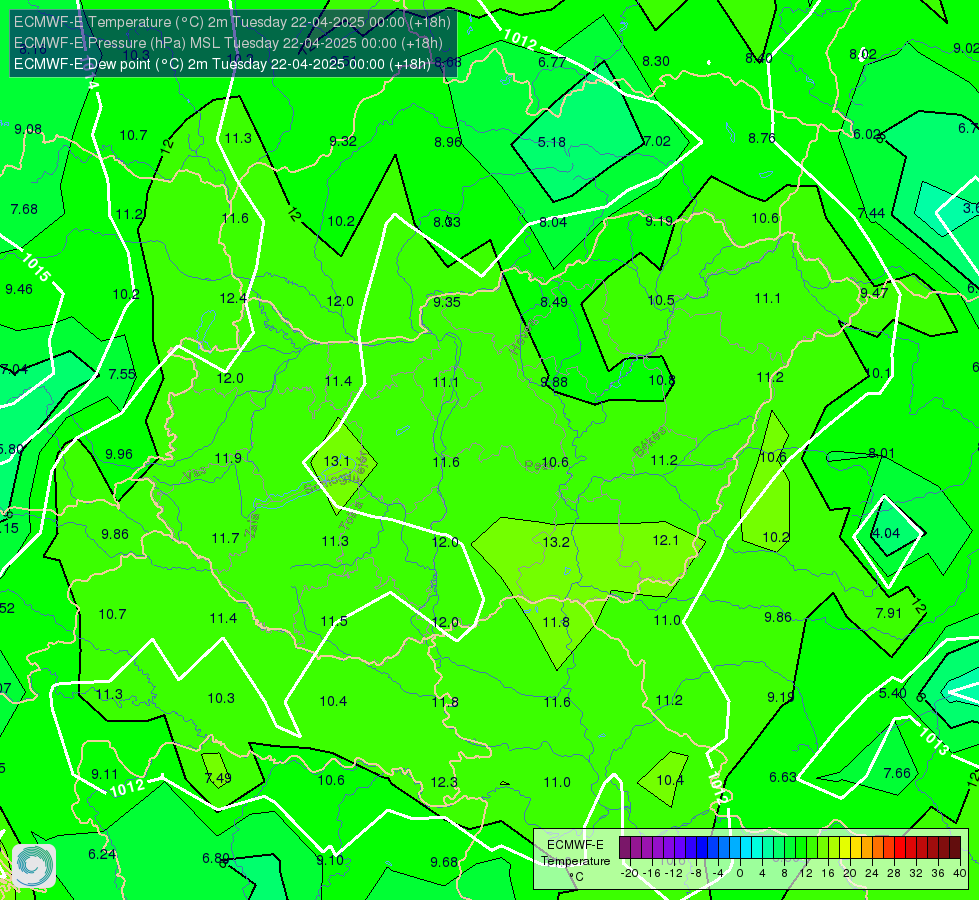979x900 pixels.
Task: Click the 9.35 temperature value
Action: pyautogui.click(x=447, y=302)
